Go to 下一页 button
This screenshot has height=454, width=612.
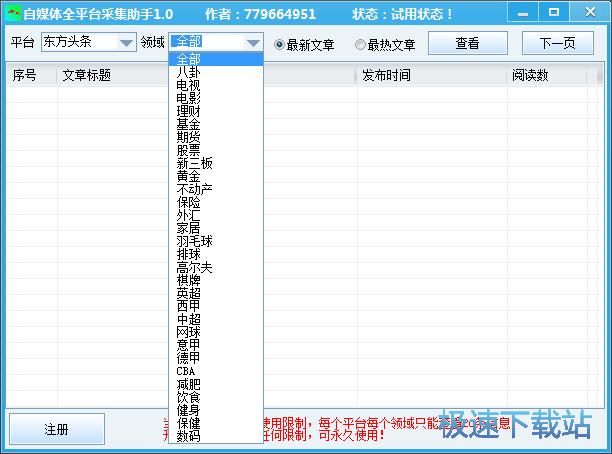point(558,43)
